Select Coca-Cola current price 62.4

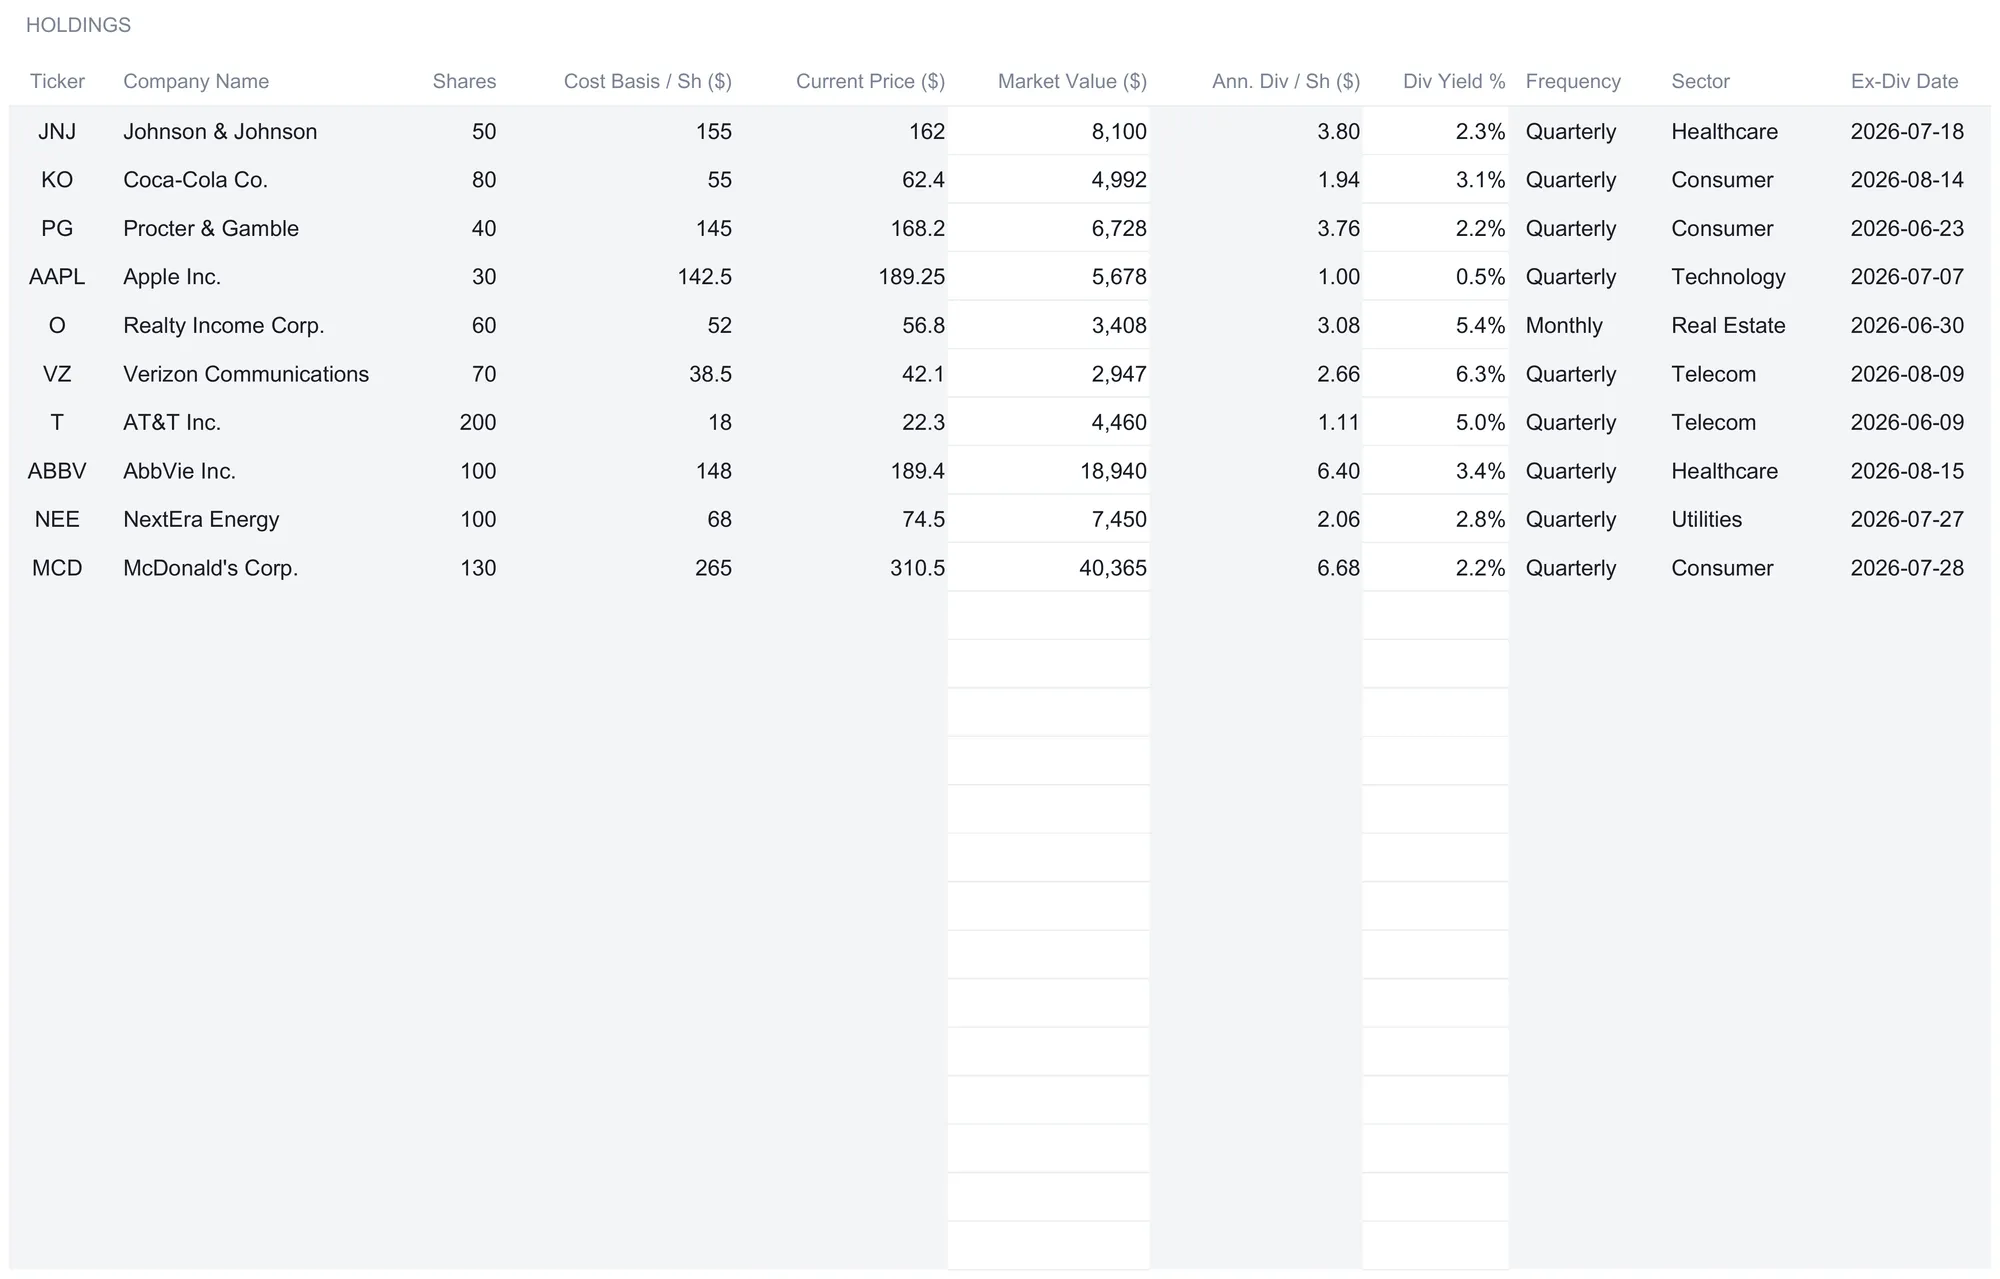[843, 180]
